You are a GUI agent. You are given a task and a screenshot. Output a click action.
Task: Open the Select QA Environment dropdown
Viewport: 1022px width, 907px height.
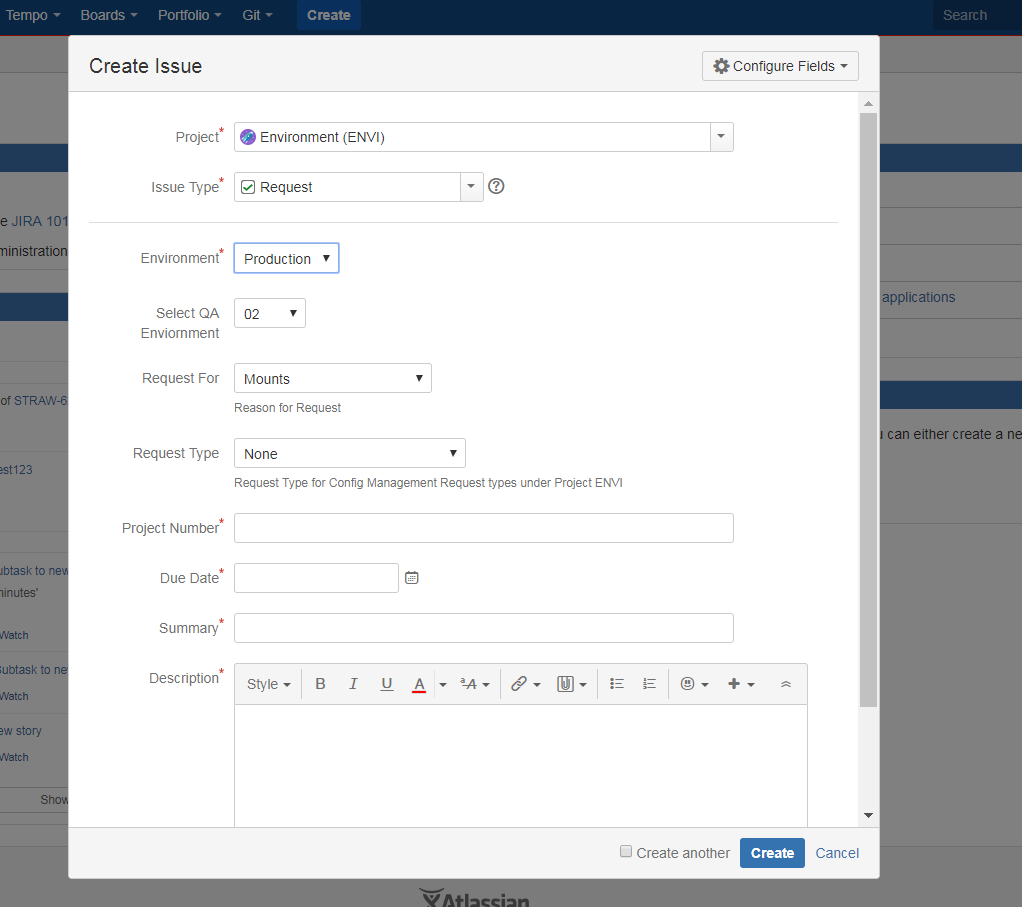point(270,313)
